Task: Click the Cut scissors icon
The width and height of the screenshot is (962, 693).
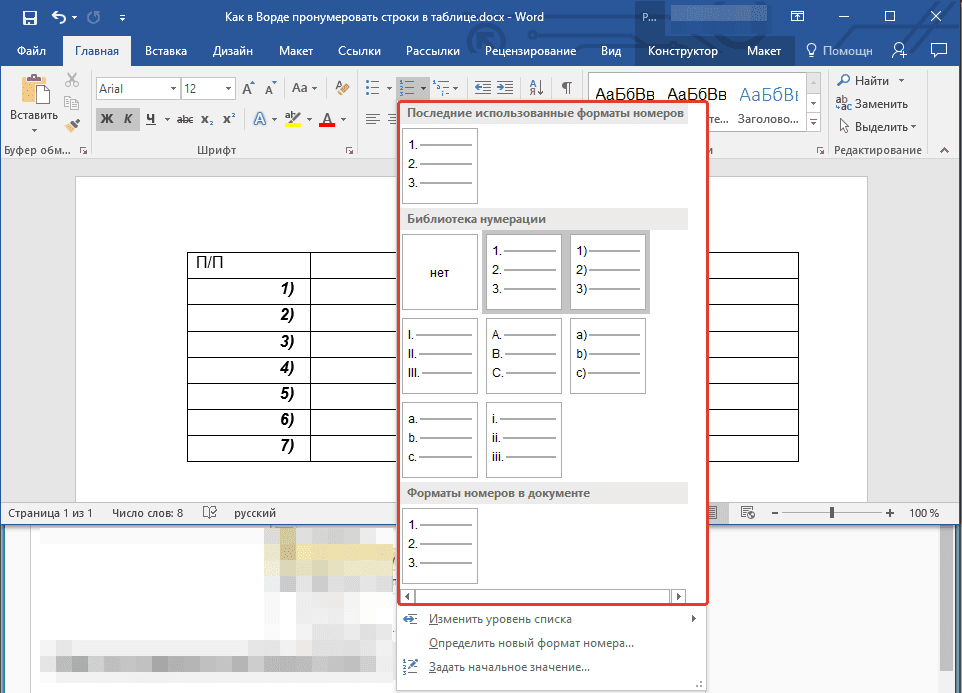Action: (x=72, y=81)
